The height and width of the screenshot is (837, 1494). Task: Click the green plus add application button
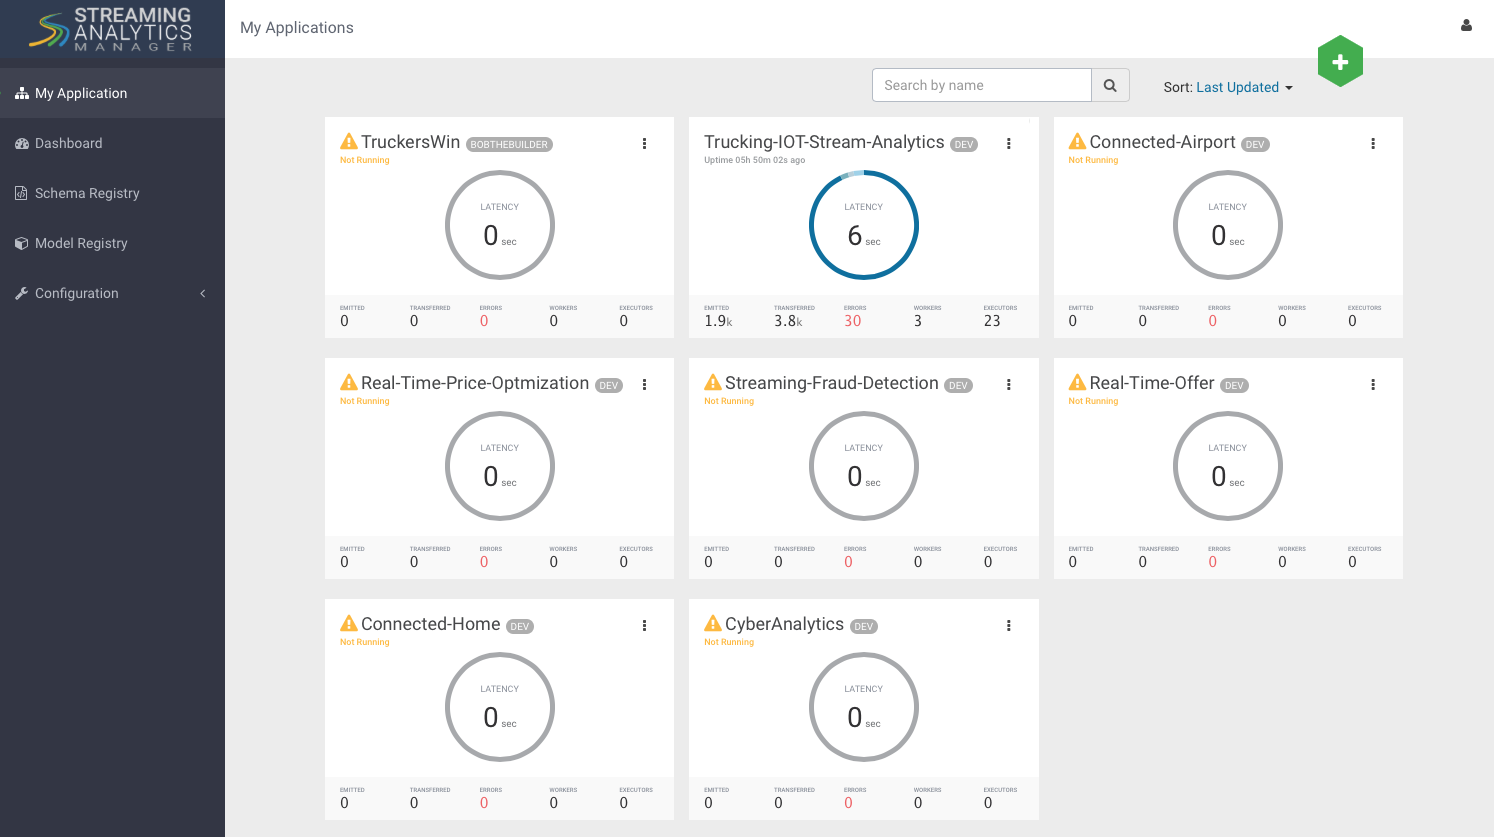point(1340,62)
